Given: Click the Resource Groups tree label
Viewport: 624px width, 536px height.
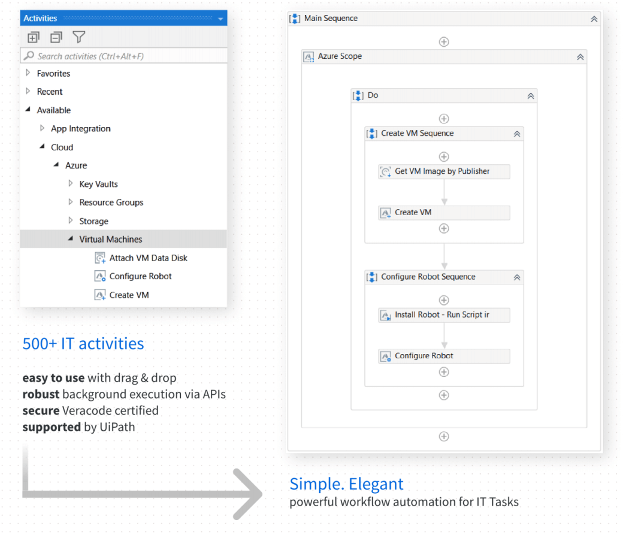Looking at the screenshot, I should tap(111, 203).
